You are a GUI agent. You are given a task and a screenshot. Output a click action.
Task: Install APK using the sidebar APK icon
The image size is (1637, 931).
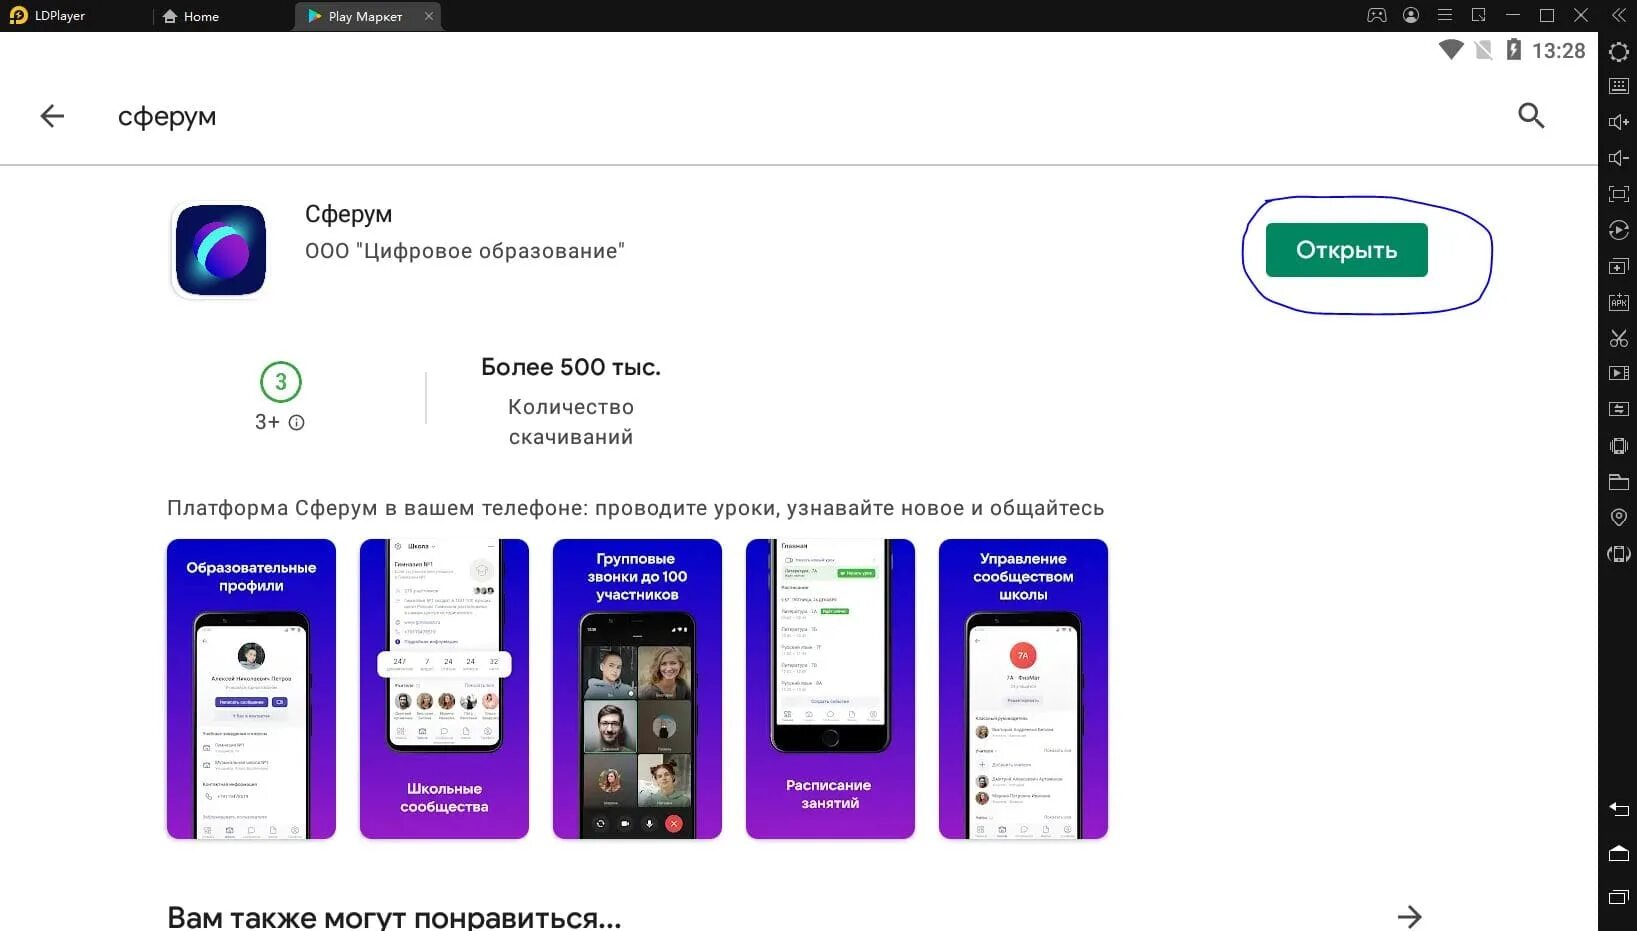[x=1618, y=302]
